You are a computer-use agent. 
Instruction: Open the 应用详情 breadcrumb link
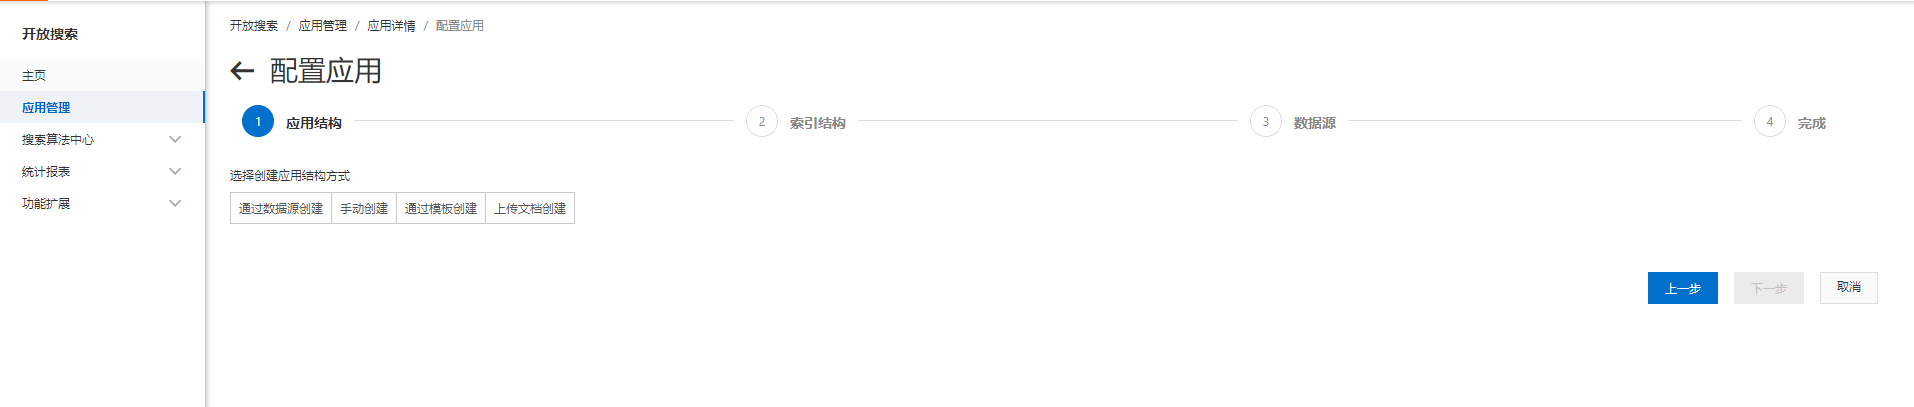(x=391, y=26)
